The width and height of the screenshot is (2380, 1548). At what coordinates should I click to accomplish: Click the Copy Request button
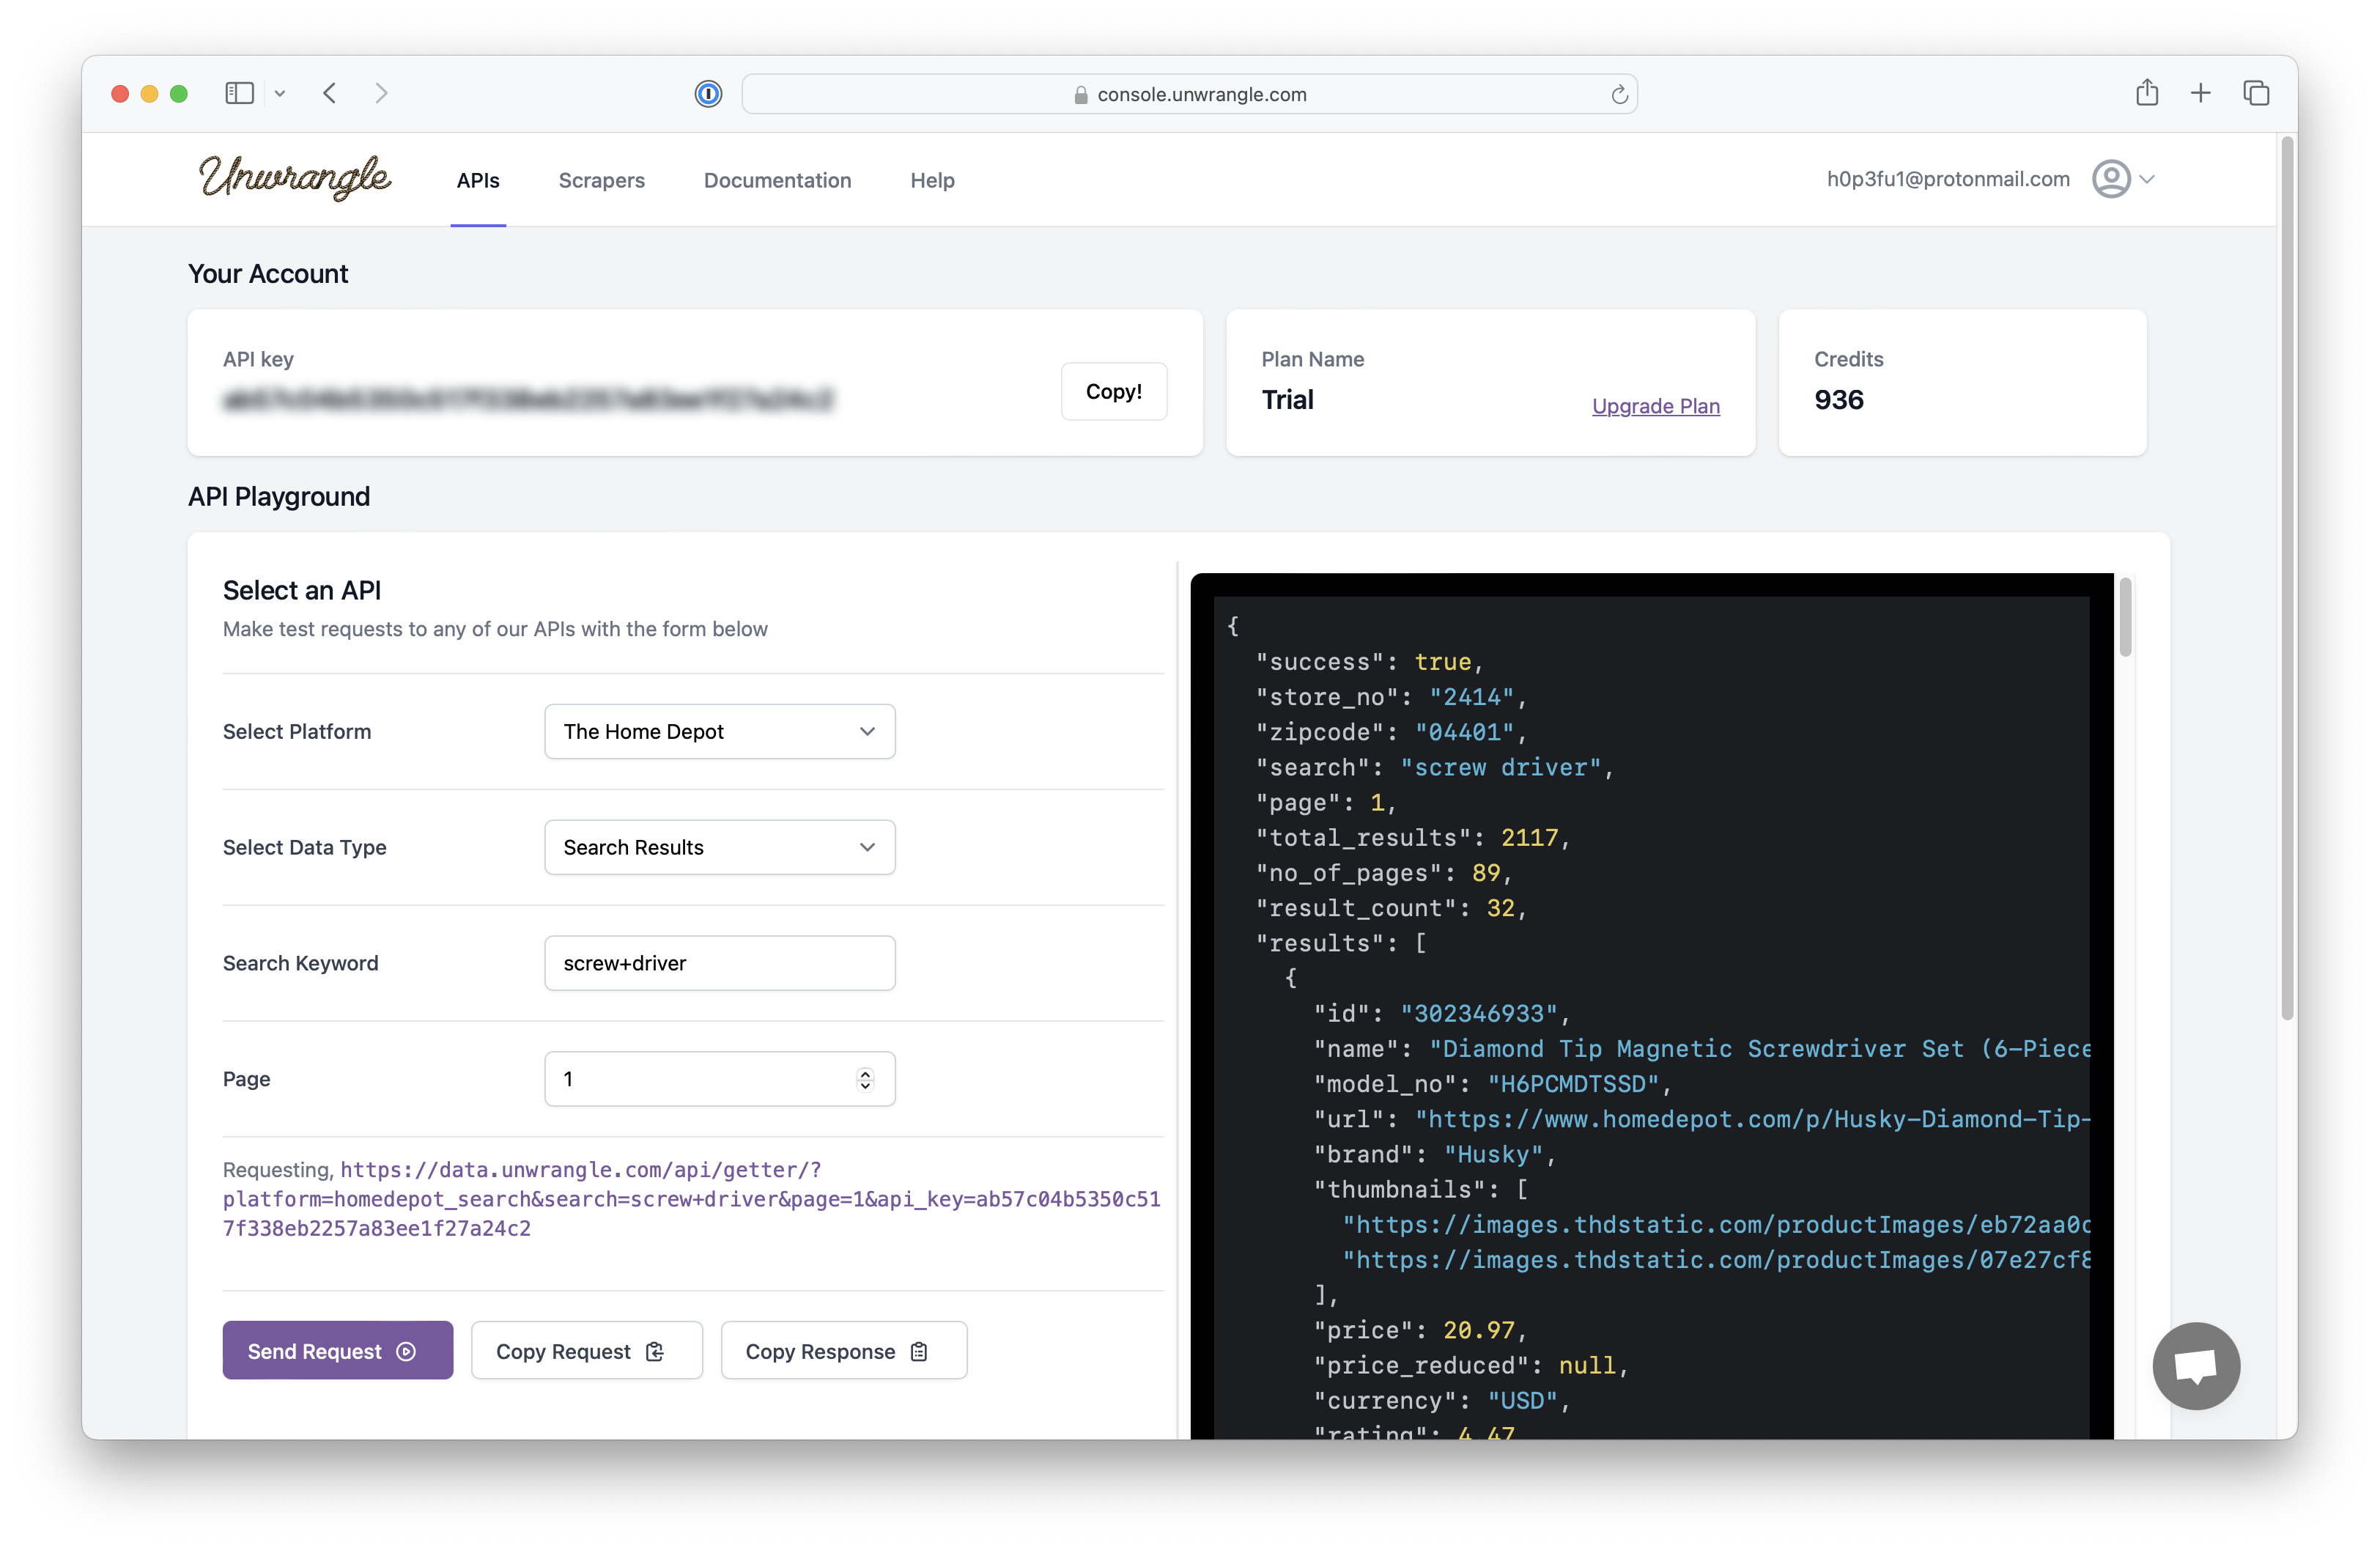pyautogui.click(x=586, y=1351)
